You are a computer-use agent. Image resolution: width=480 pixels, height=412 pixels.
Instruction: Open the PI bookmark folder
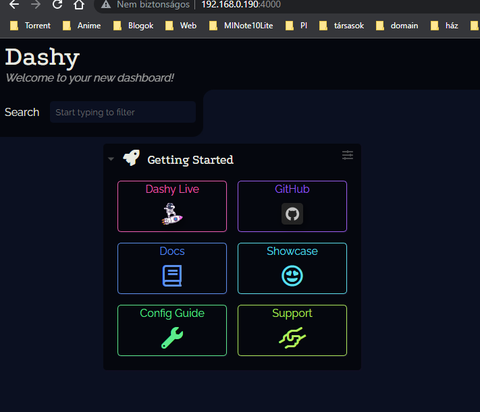pyautogui.click(x=297, y=26)
